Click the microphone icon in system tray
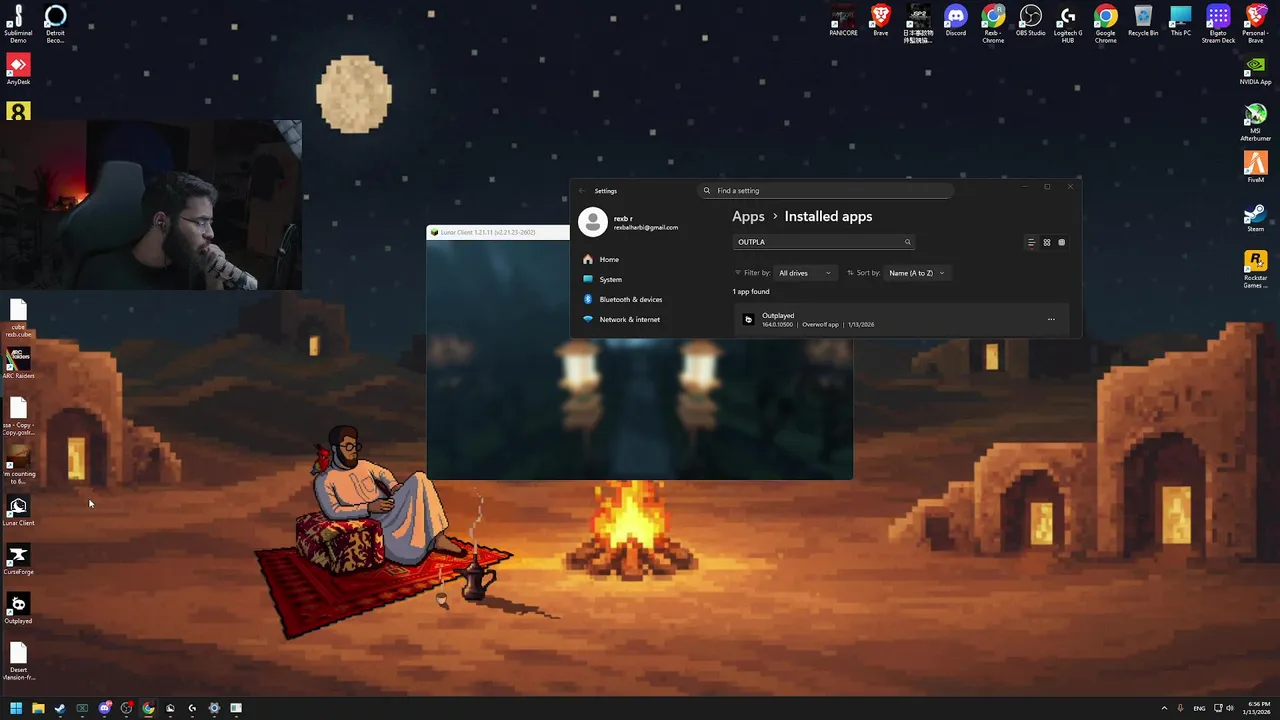Image resolution: width=1280 pixels, height=720 pixels. tap(1180, 708)
